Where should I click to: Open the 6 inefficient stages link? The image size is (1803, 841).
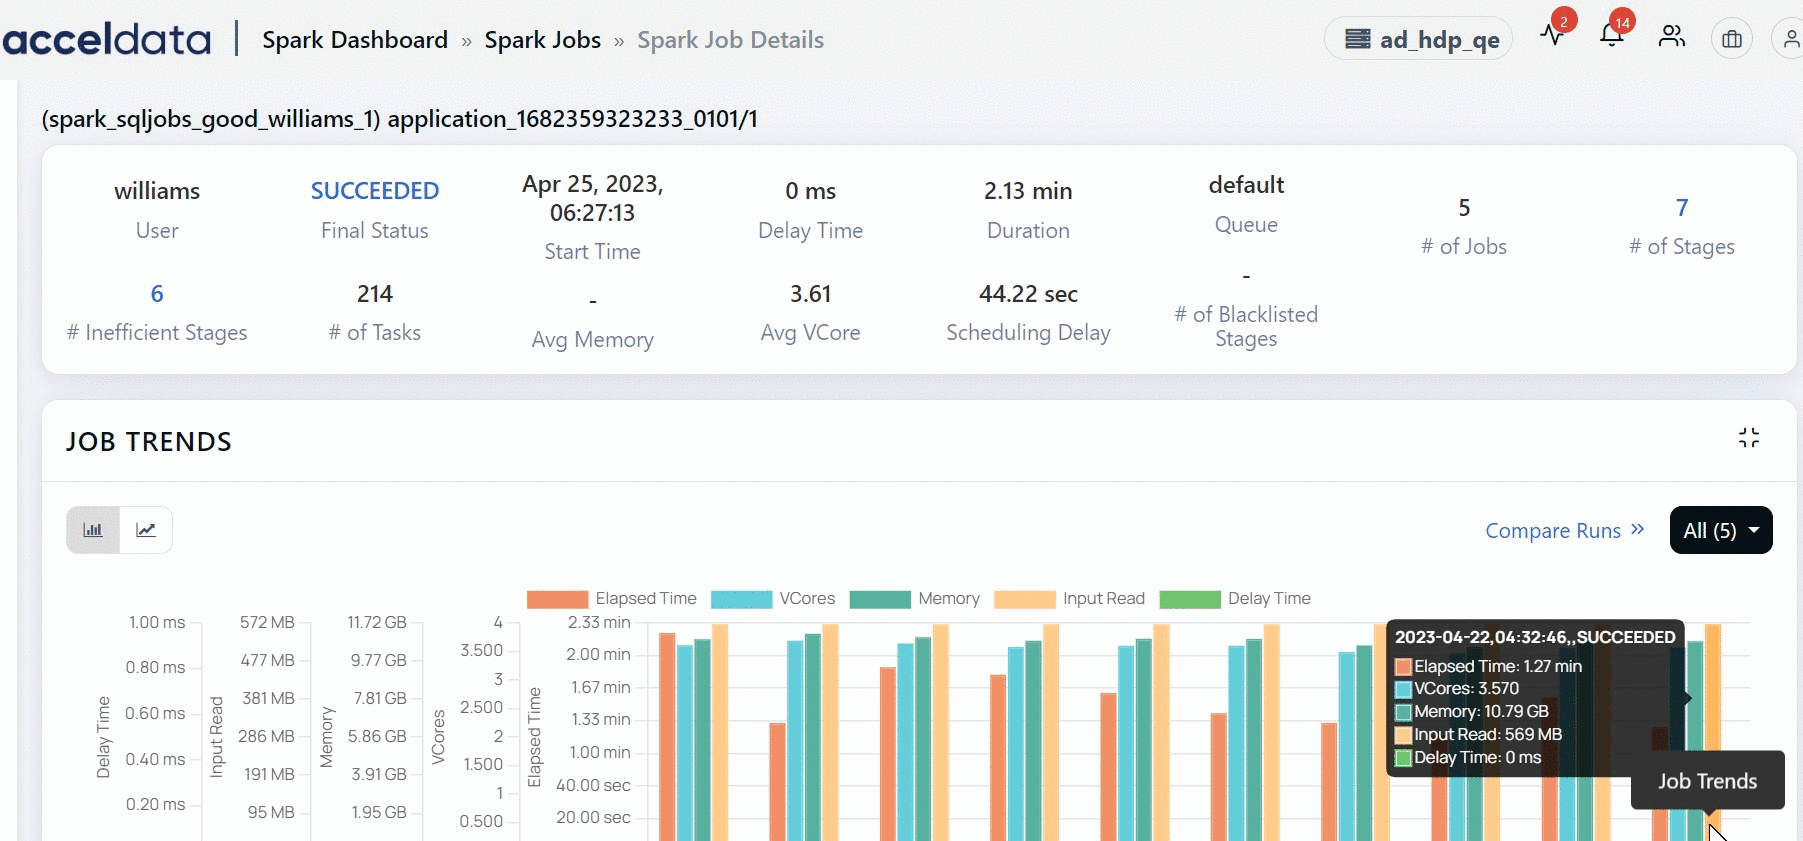(157, 294)
